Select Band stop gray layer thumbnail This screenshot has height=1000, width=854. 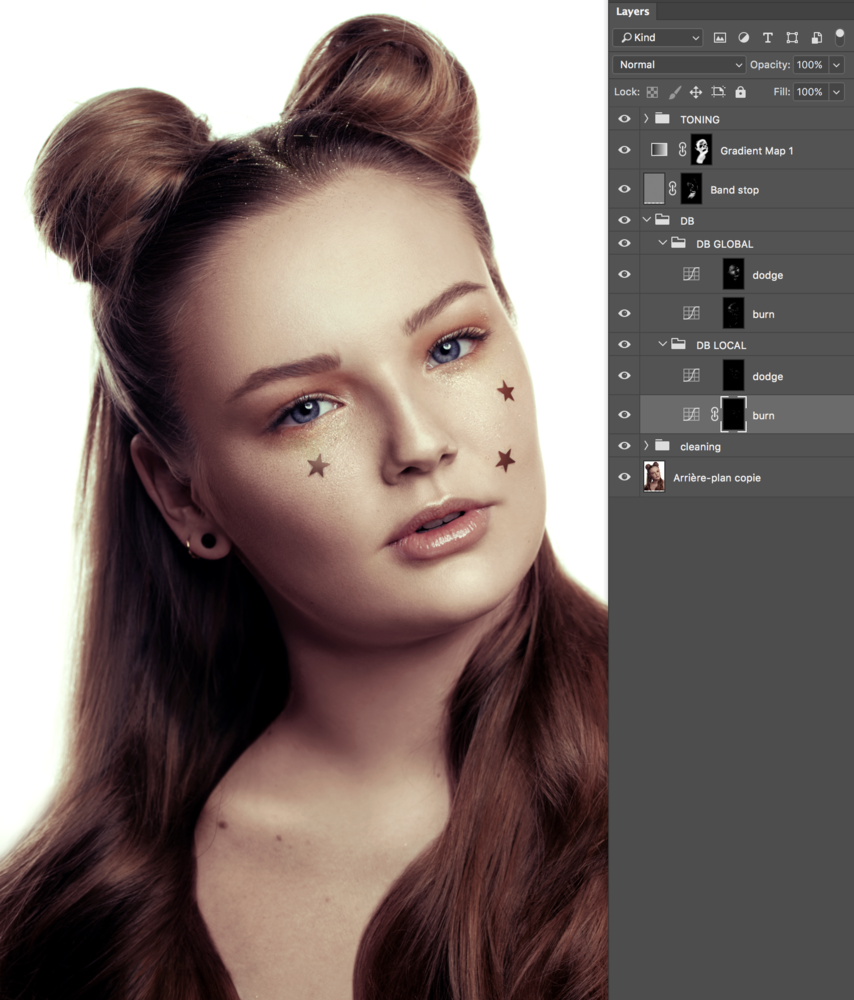click(x=654, y=189)
